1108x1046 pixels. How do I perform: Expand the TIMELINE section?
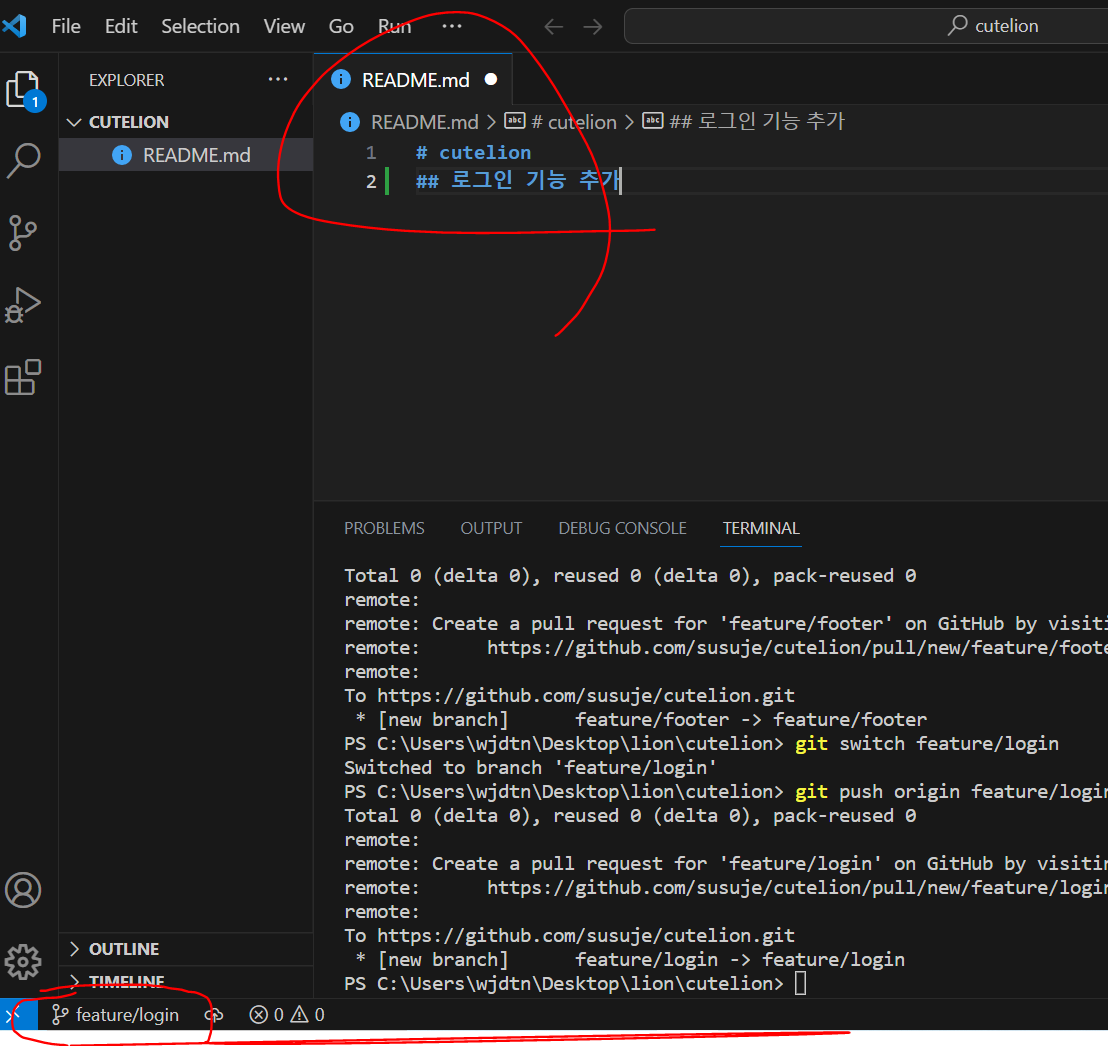point(126,982)
